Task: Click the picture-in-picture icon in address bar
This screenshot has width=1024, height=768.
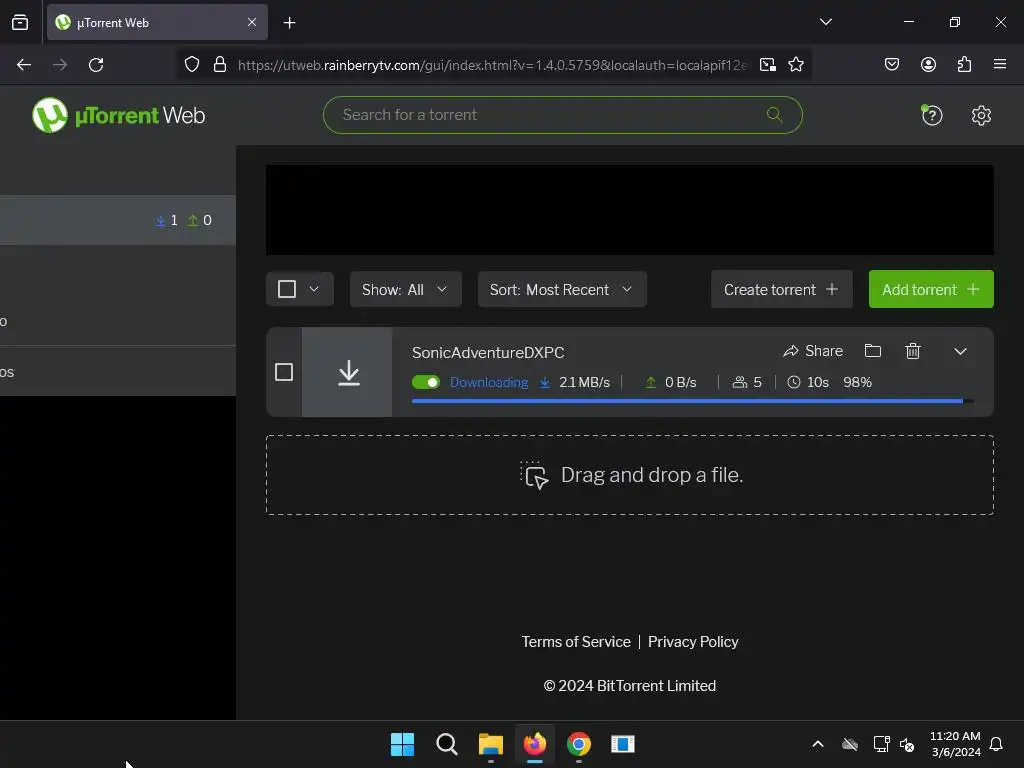Action: pos(768,65)
